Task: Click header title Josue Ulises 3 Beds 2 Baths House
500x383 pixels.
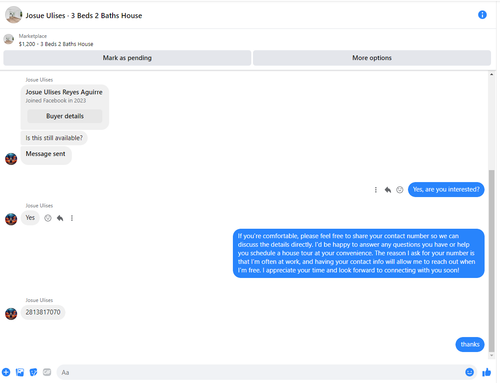Action: click(84, 15)
